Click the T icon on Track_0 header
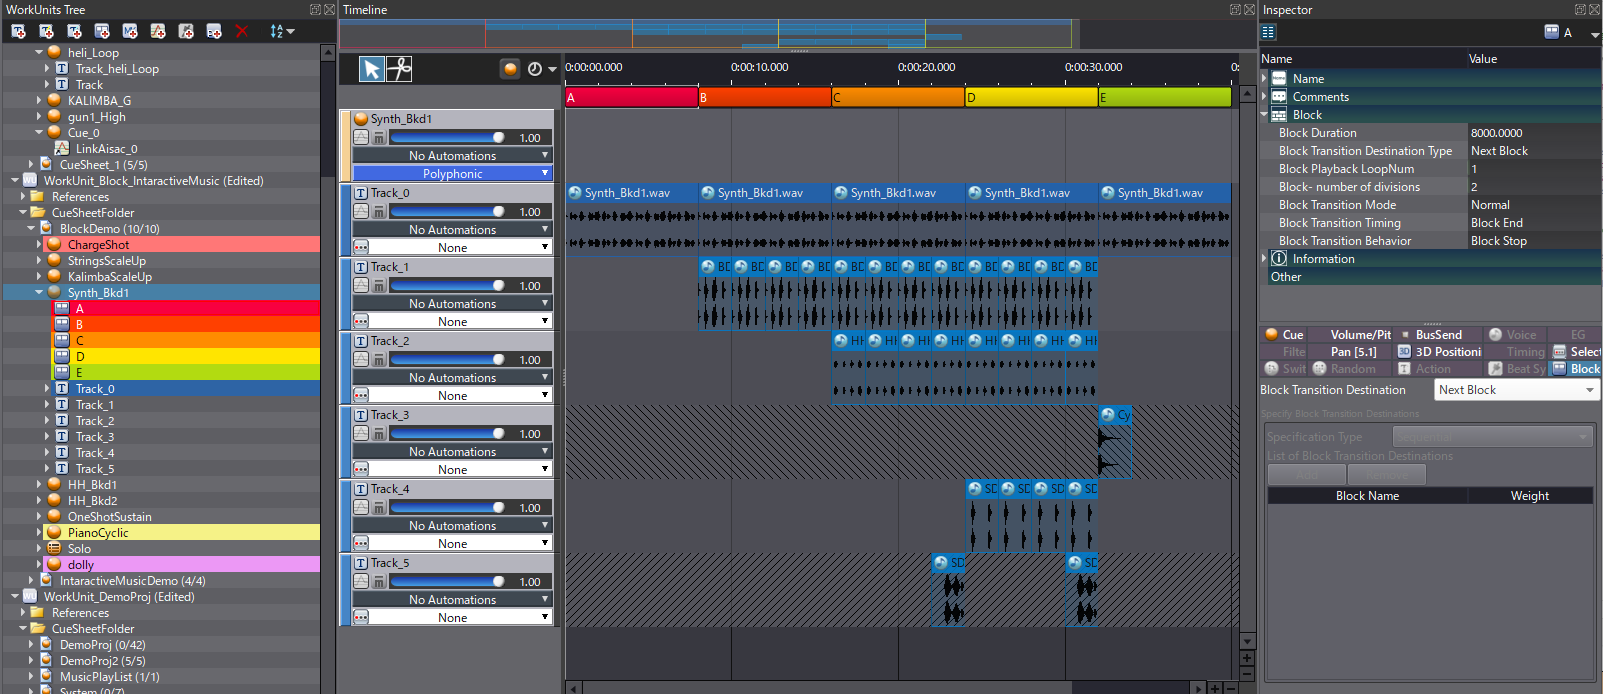The width and height of the screenshot is (1603, 694). [361, 193]
